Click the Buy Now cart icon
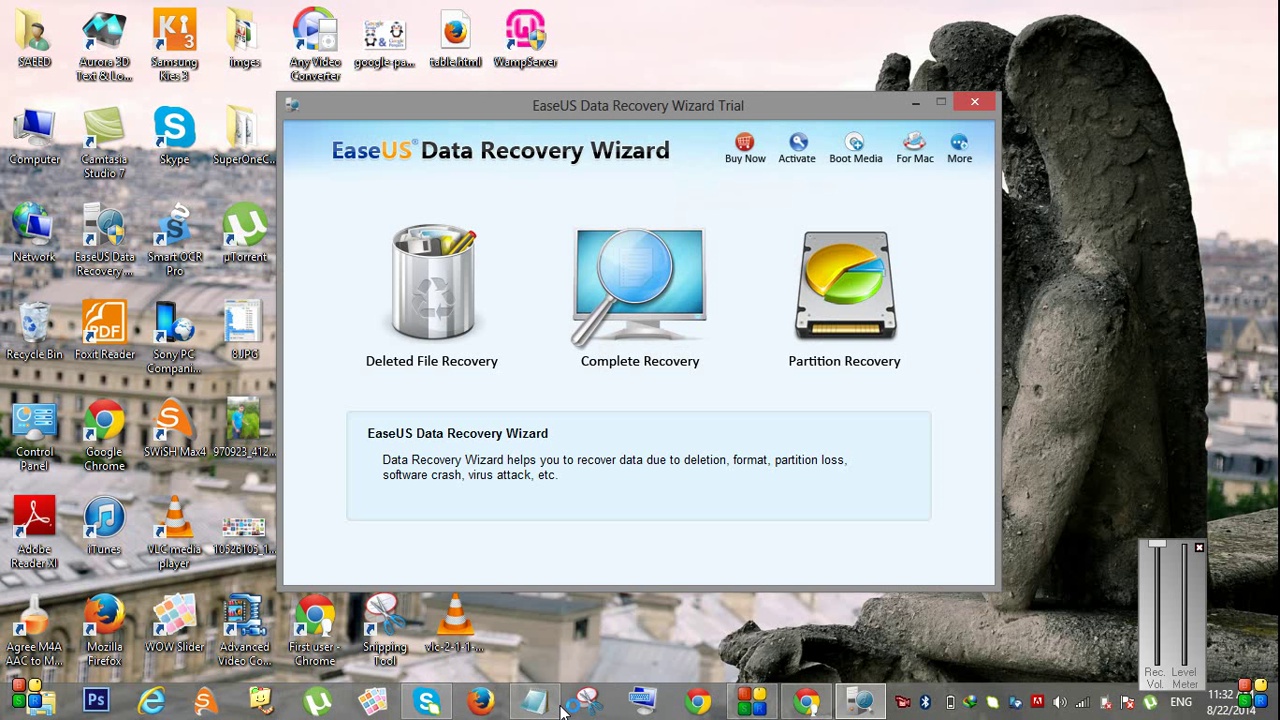1280x720 pixels. coord(745,147)
